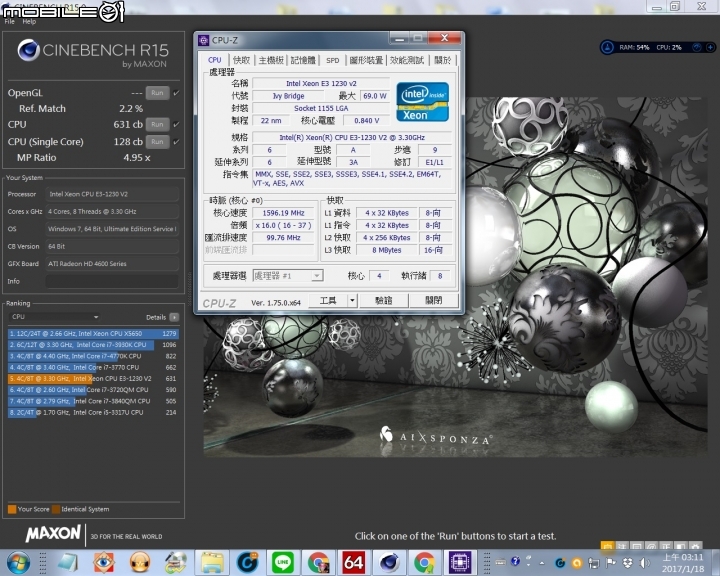Screen dimensions: 720x576
Task: Click the plus icon on the monitor gadget
Action: click(x=710, y=47)
